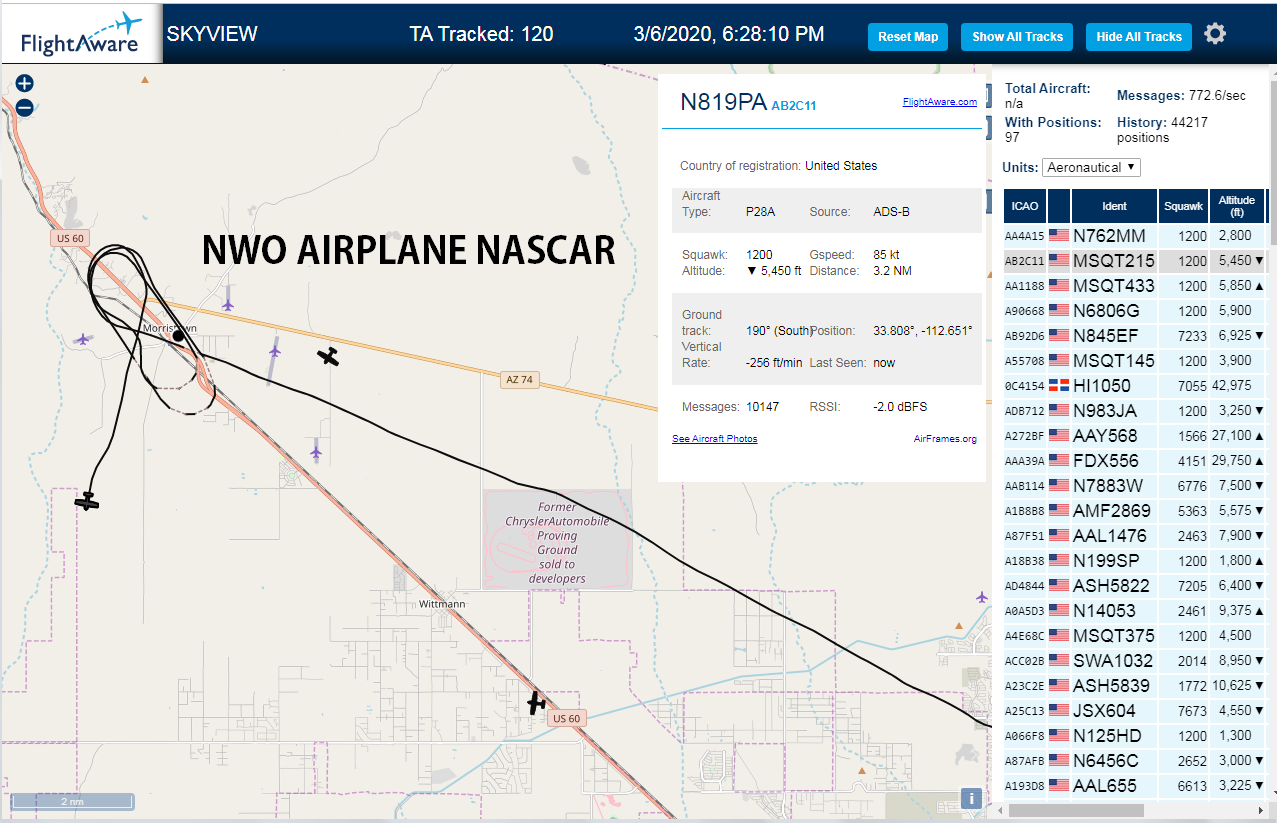
Task: Select ASH5822 in aircraft list
Action: (1135, 586)
